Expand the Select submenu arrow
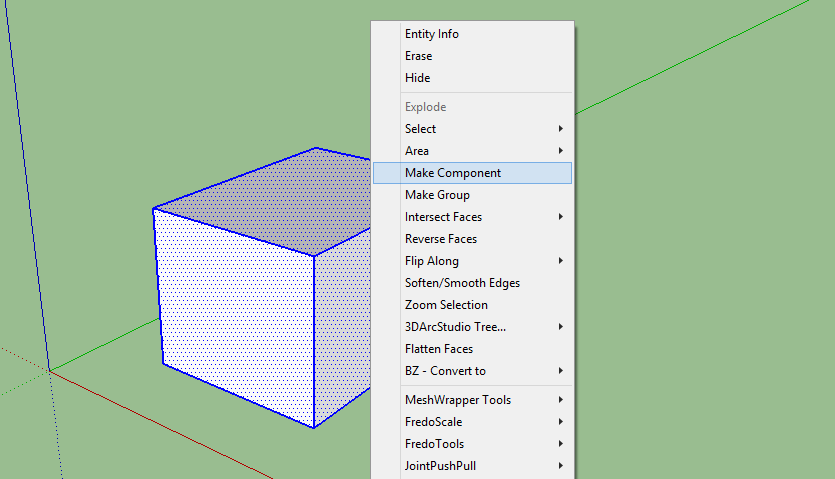Viewport: 835px width, 479px height. [561, 129]
